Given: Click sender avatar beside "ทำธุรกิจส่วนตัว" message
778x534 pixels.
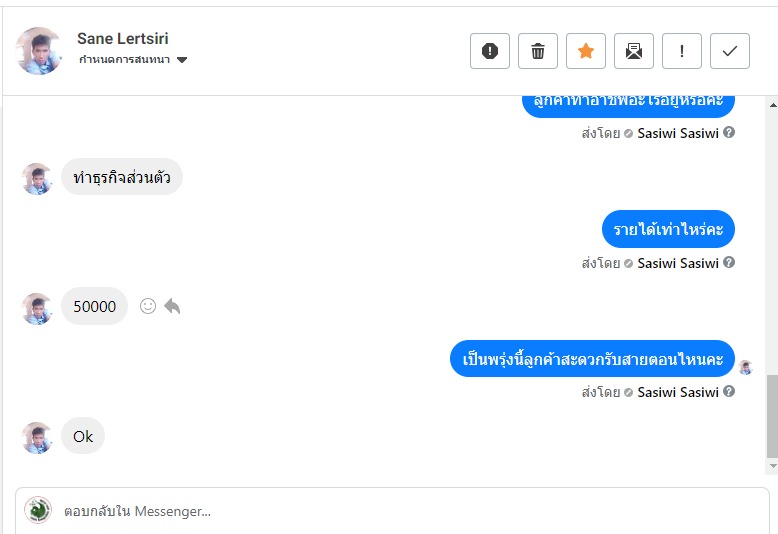Looking at the screenshot, I should click(37, 178).
